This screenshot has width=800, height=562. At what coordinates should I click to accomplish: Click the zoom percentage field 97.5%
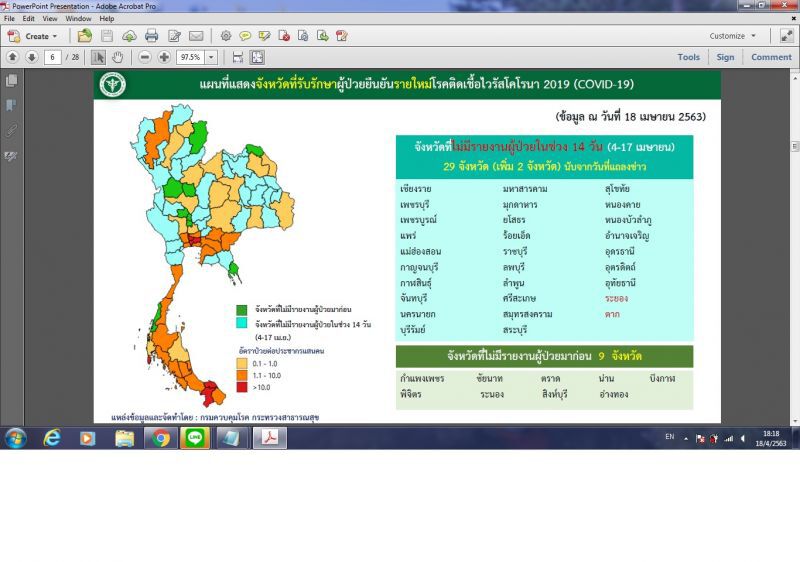tap(191, 57)
